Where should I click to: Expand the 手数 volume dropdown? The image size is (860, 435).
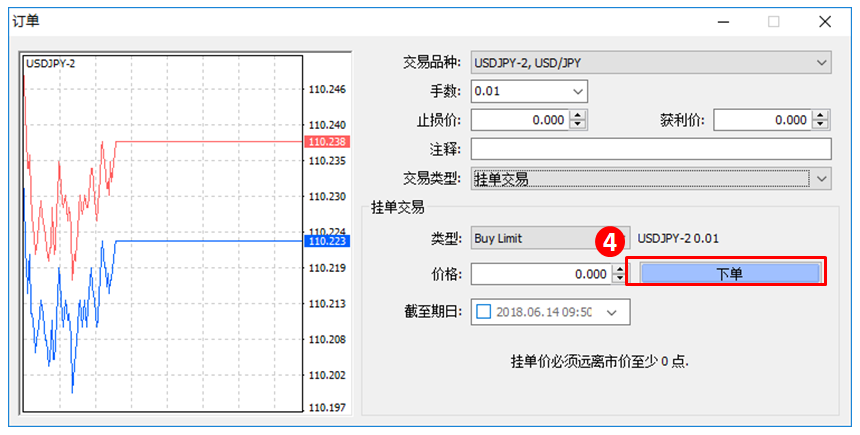577,92
